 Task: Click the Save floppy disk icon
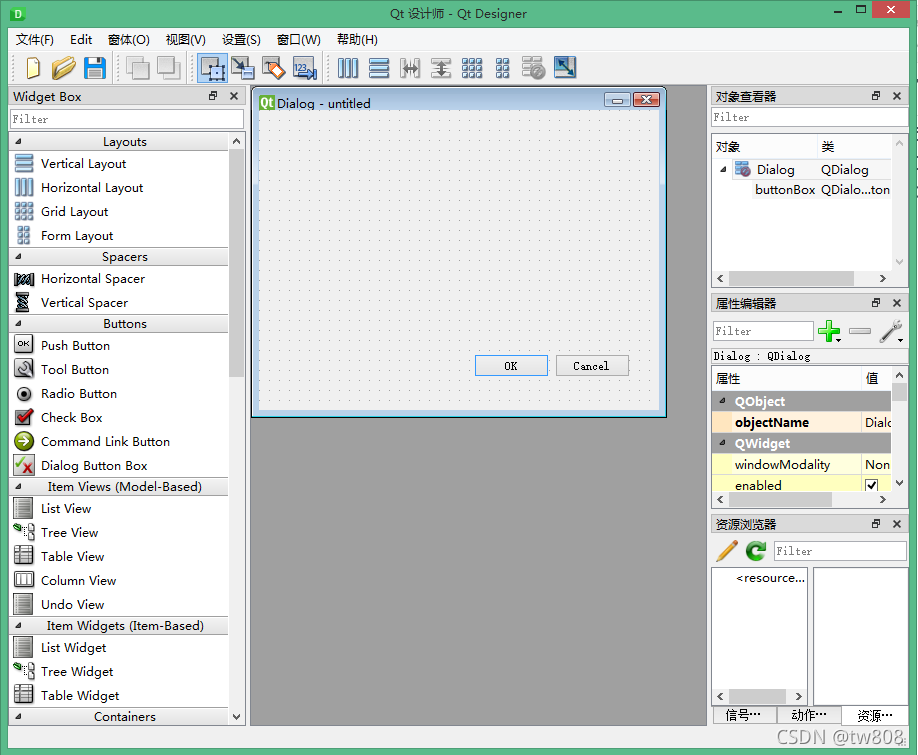pyautogui.click(x=95, y=68)
